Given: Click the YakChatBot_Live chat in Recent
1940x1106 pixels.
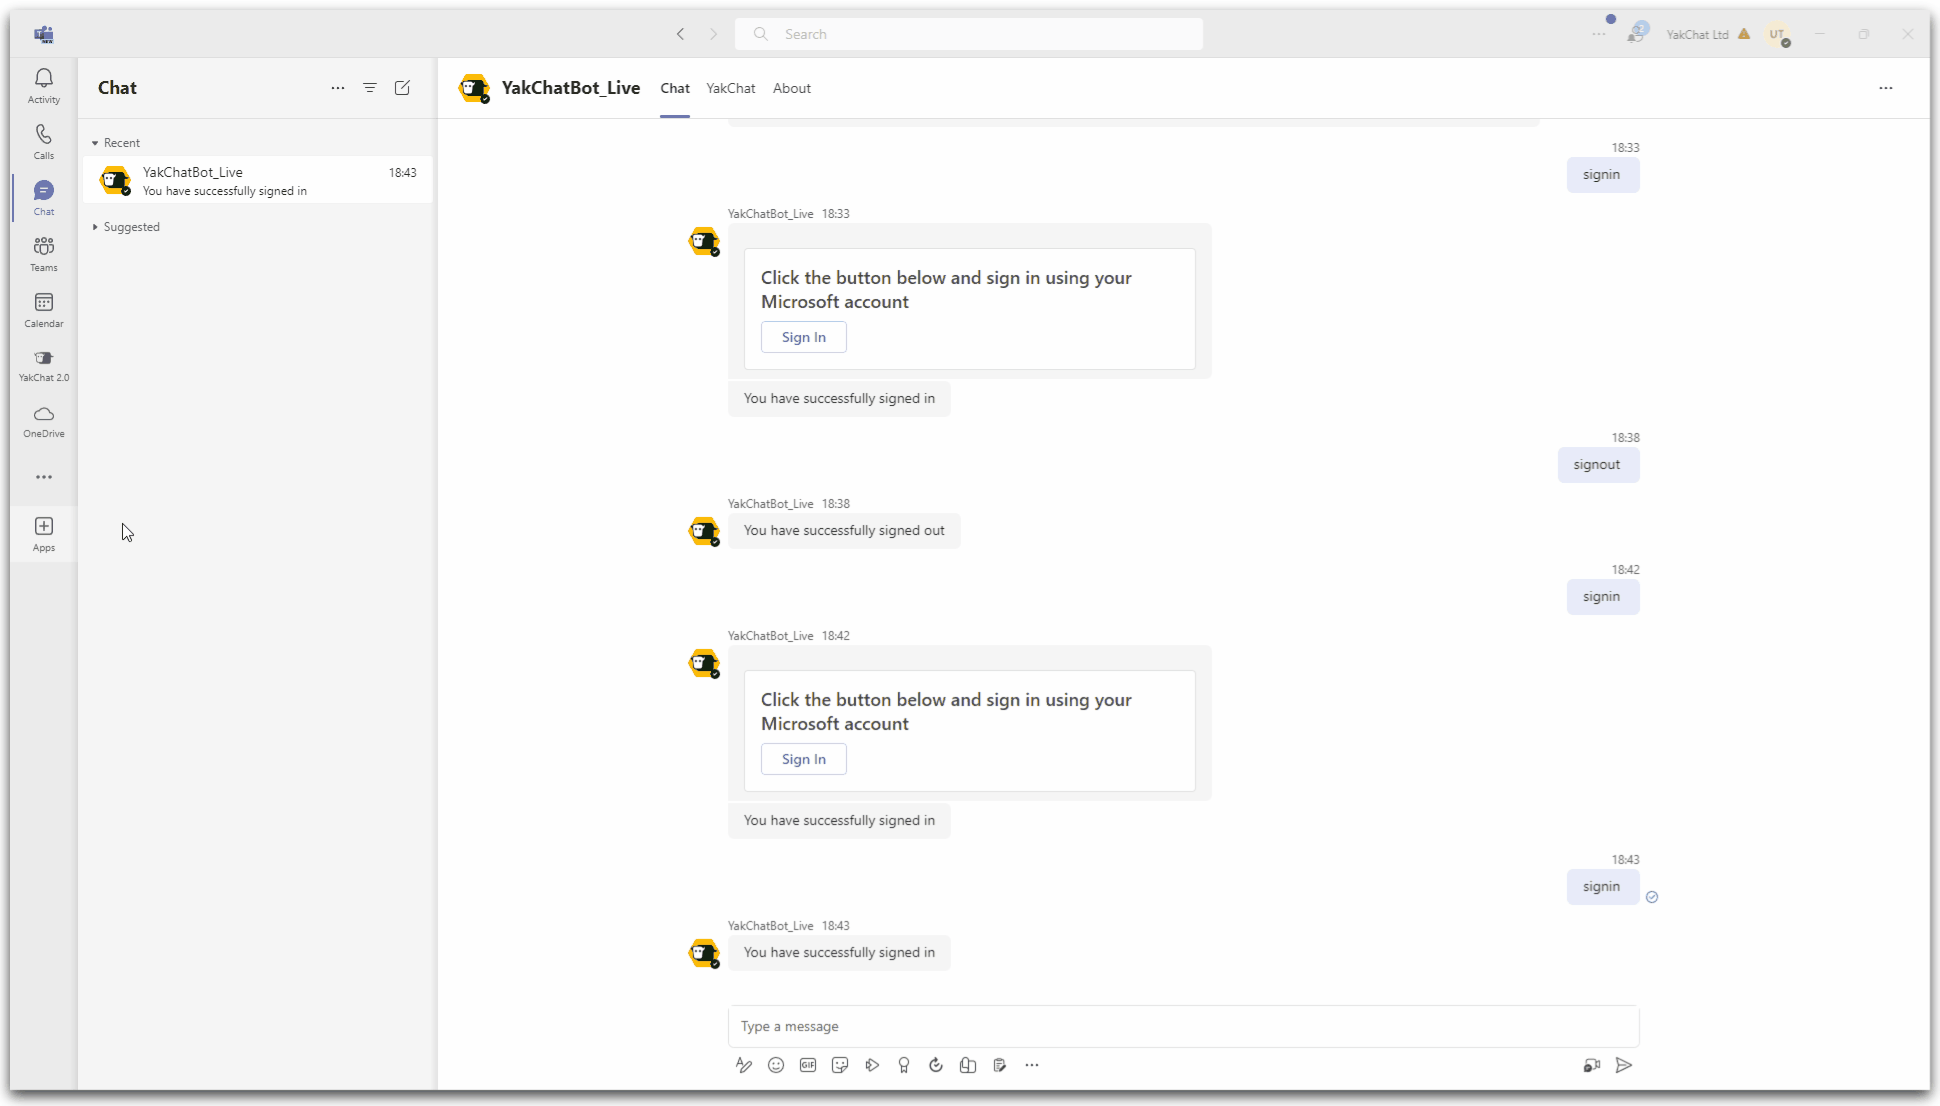Looking at the screenshot, I should click(x=260, y=180).
